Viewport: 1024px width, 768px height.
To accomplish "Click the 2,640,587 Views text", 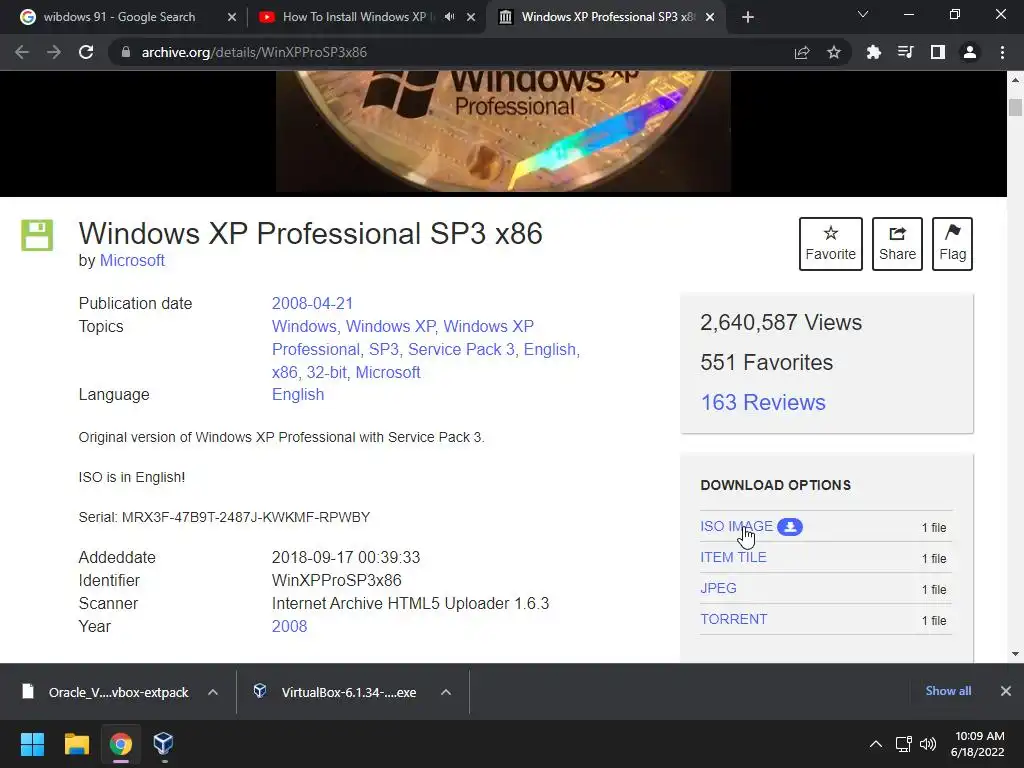I will [781, 323].
